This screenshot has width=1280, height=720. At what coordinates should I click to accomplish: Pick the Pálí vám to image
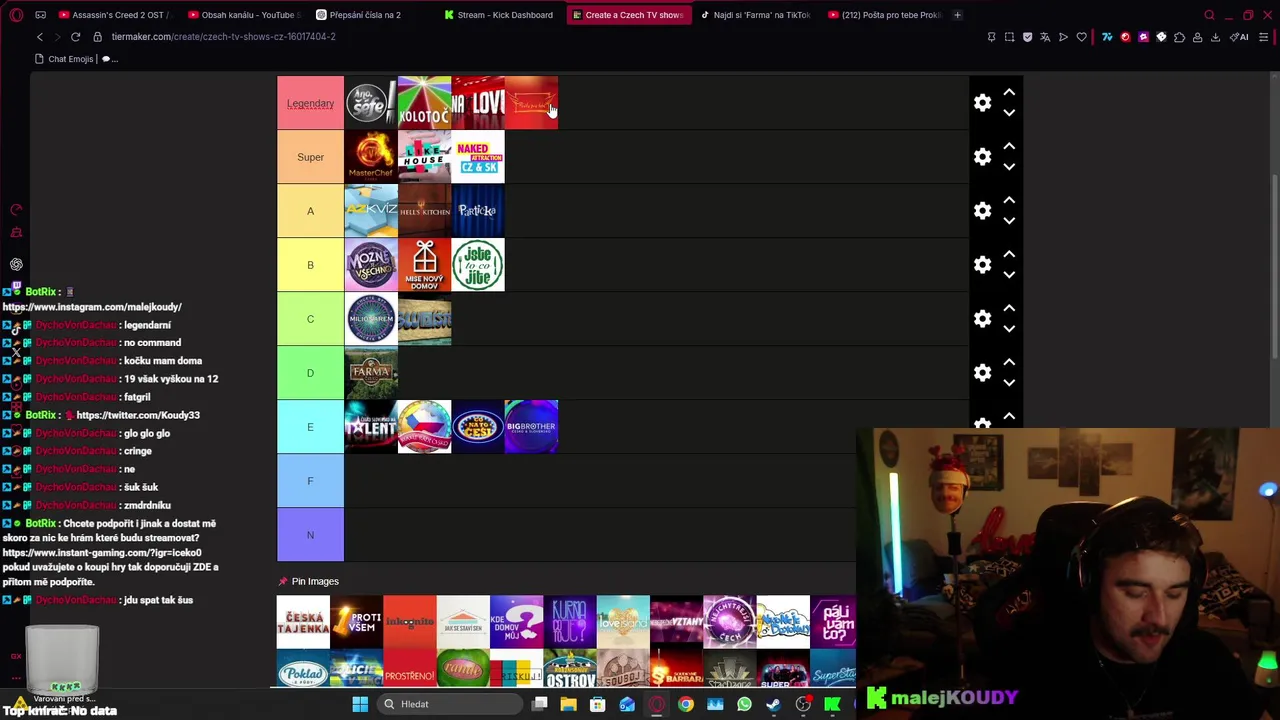833,622
